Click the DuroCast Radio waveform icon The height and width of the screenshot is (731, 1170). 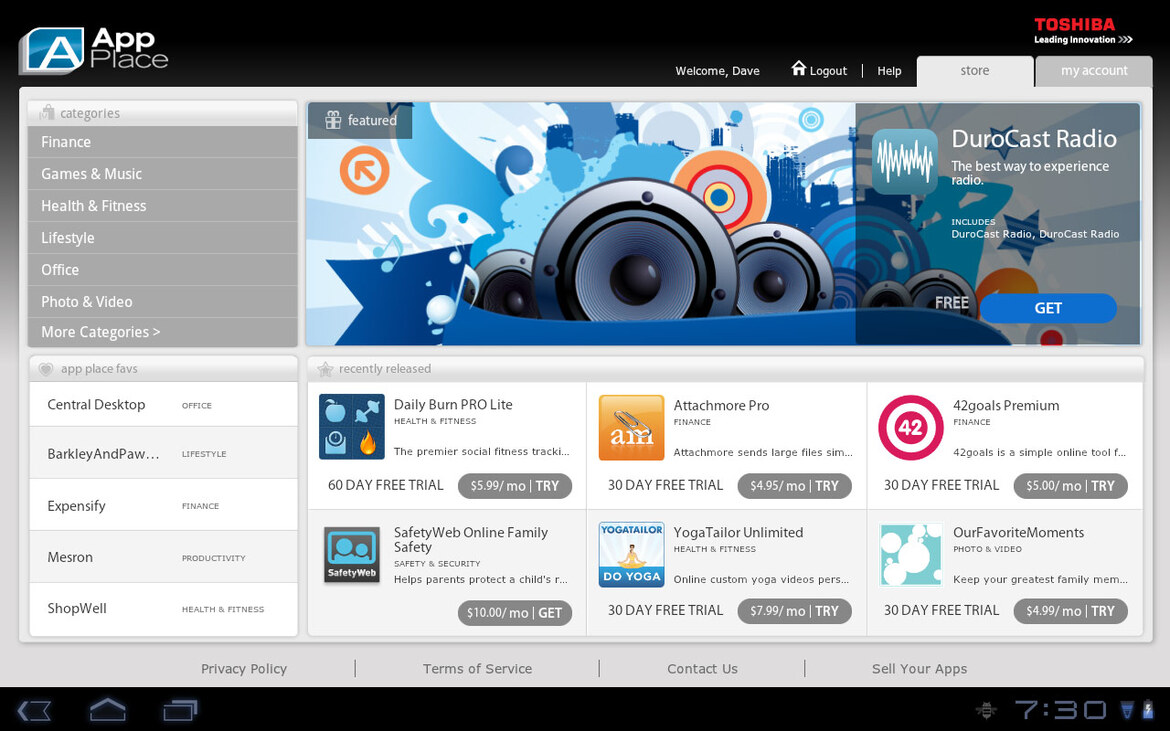coord(904,161)
